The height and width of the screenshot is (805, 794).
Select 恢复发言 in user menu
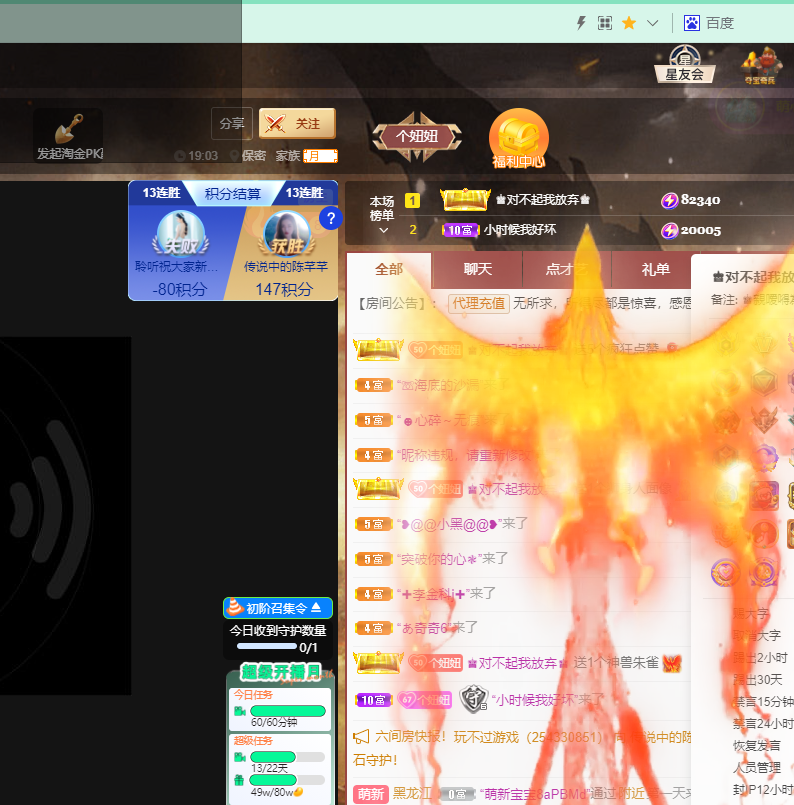point(757,745)
